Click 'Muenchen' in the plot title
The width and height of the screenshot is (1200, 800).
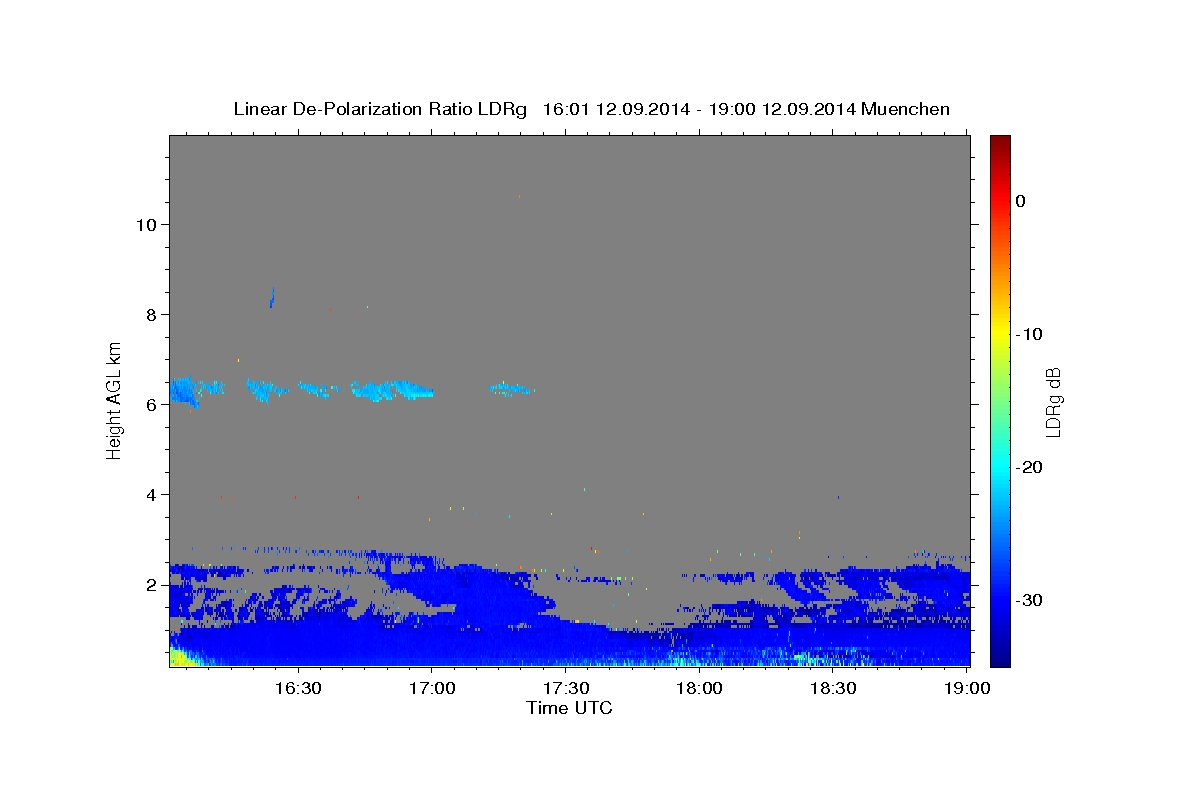pyautogui.click(x=905, y=109)
